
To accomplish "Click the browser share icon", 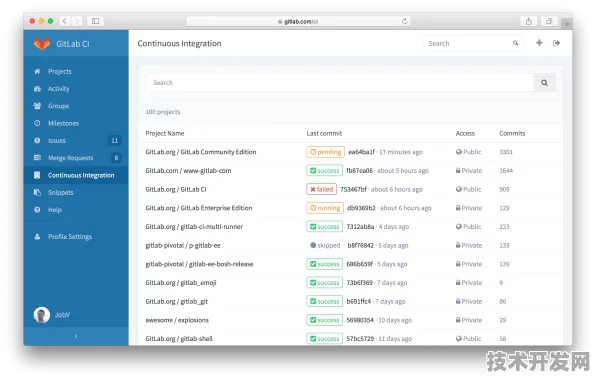I will 529,21.
